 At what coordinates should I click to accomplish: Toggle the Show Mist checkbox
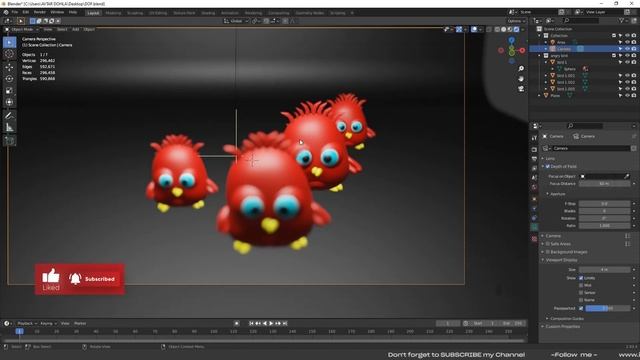click(x=581, y=285)
